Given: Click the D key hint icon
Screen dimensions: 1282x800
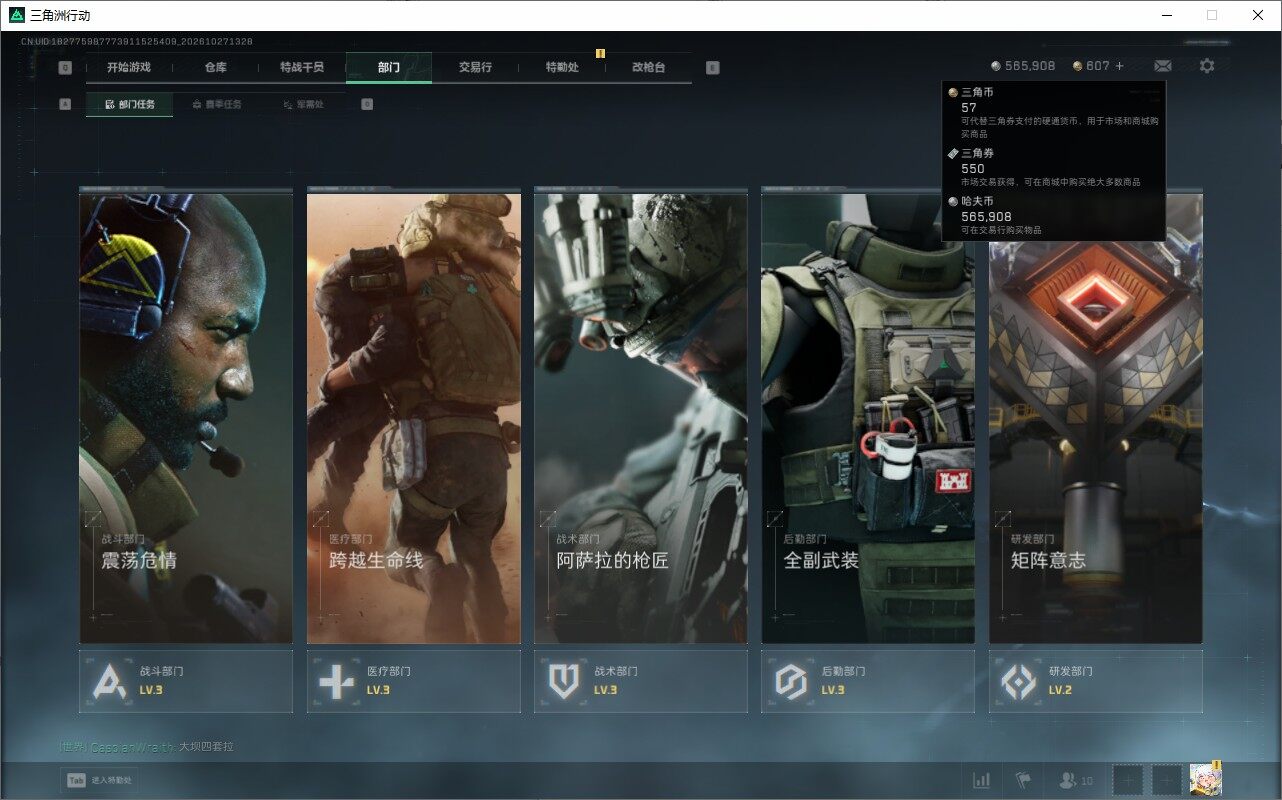Looking at the screenshot, I should pos(367,104).
